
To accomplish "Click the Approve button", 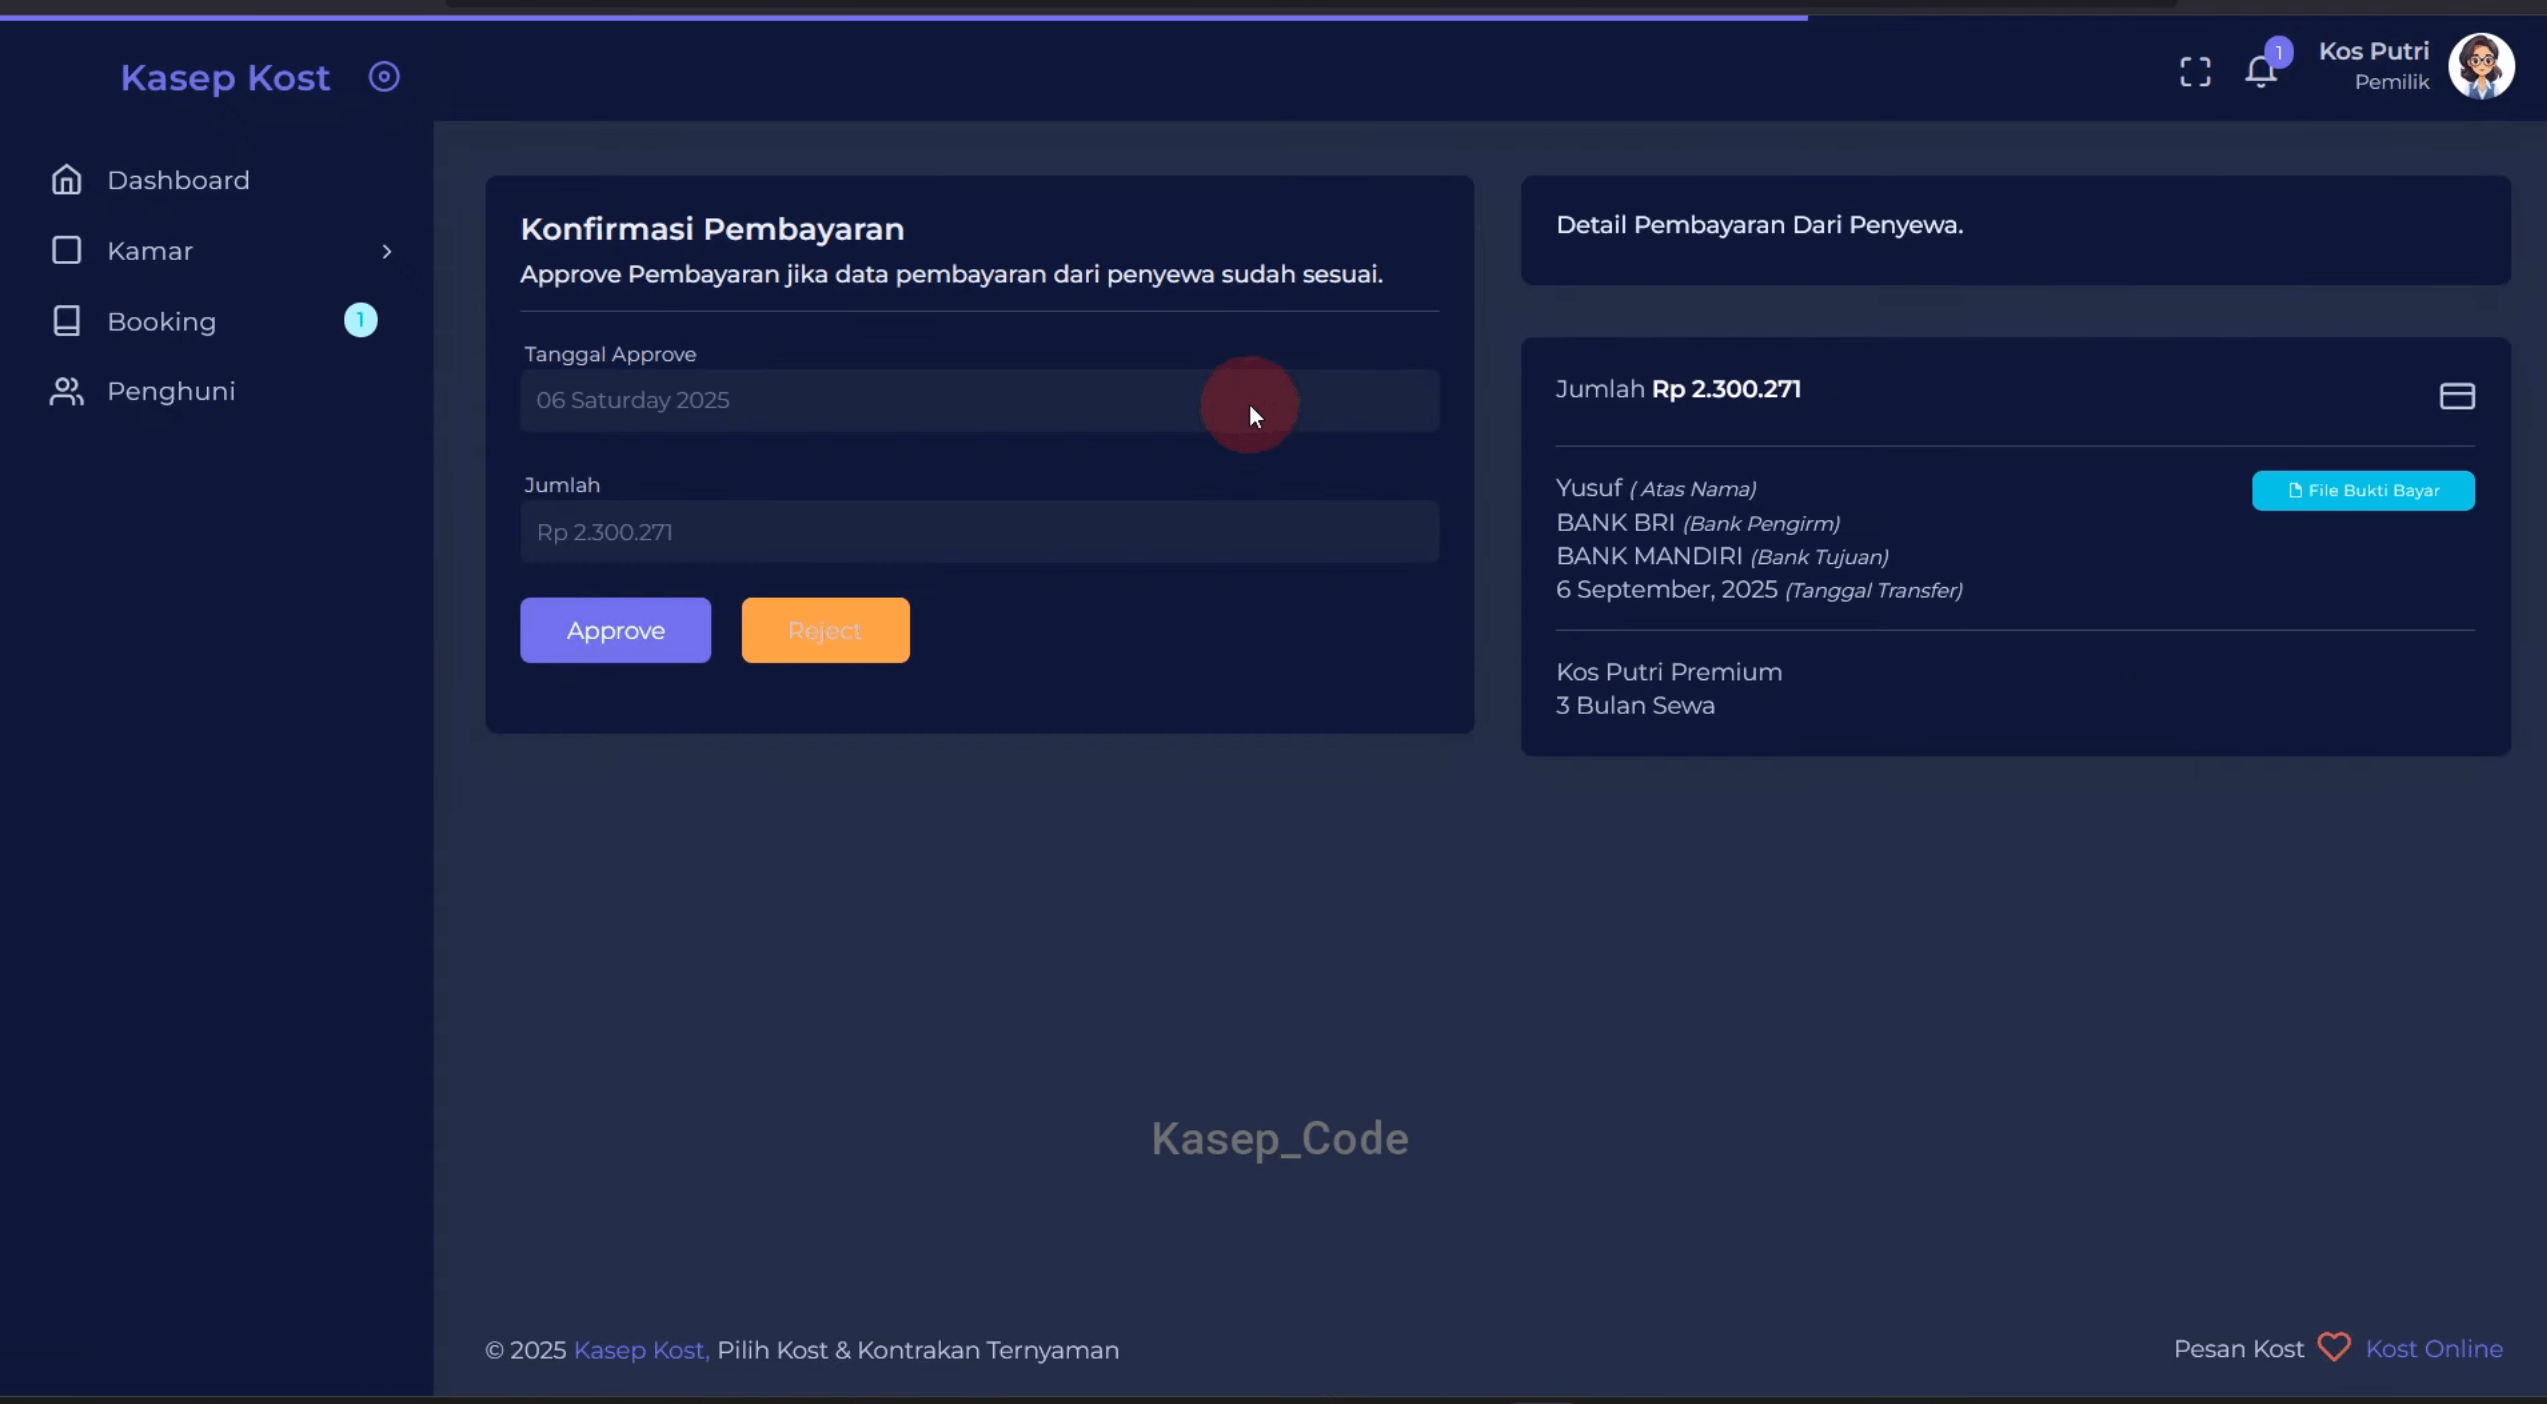I will [x=615, y=630].
